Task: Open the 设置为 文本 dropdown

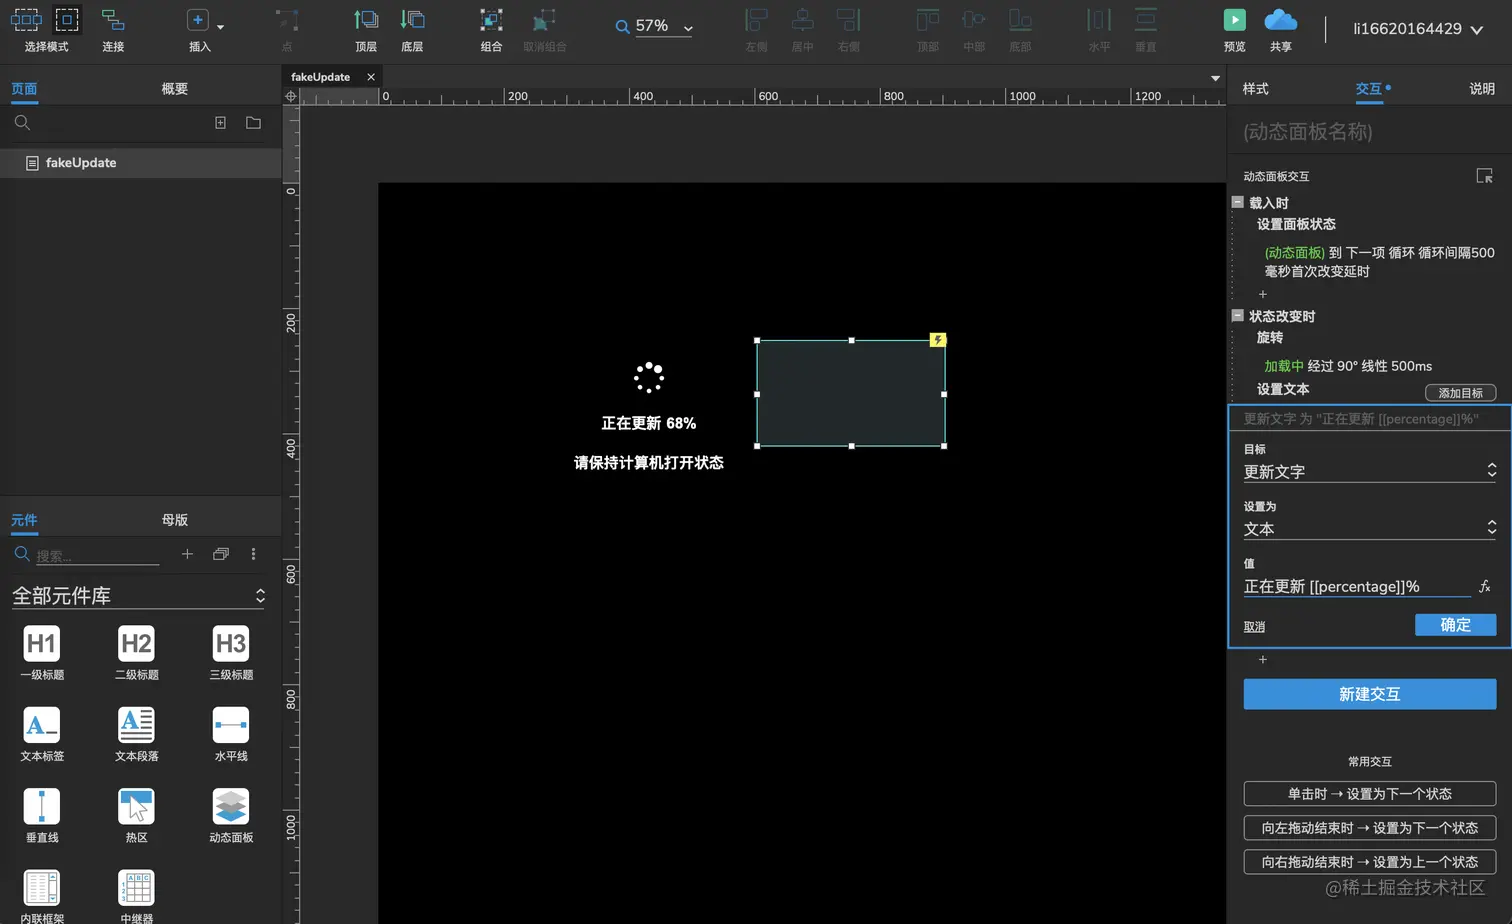Action: coord(1369,528)
